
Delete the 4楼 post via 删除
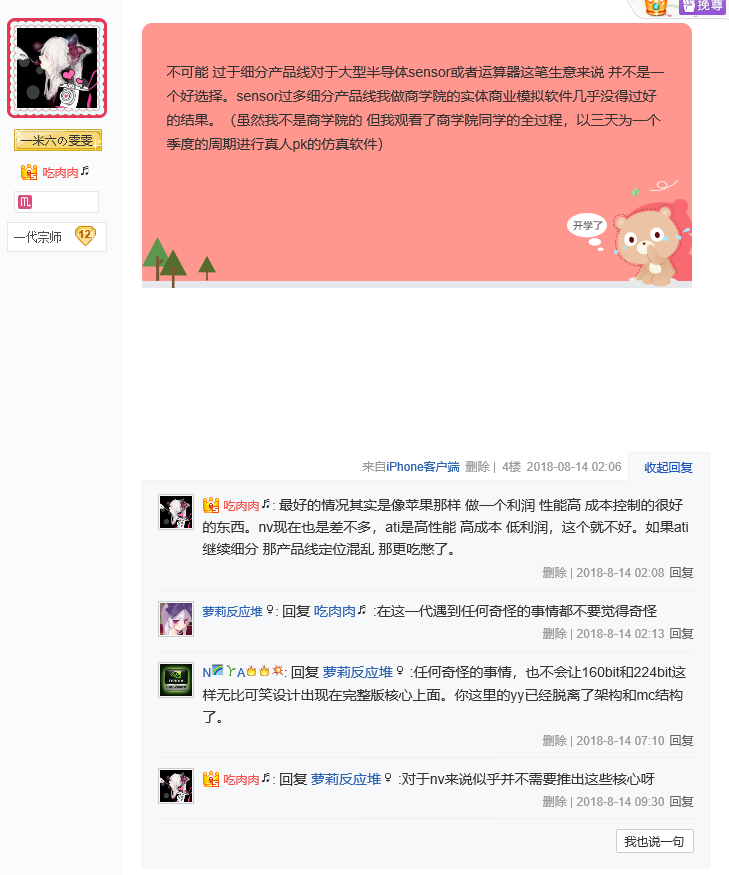pos(477,467)
